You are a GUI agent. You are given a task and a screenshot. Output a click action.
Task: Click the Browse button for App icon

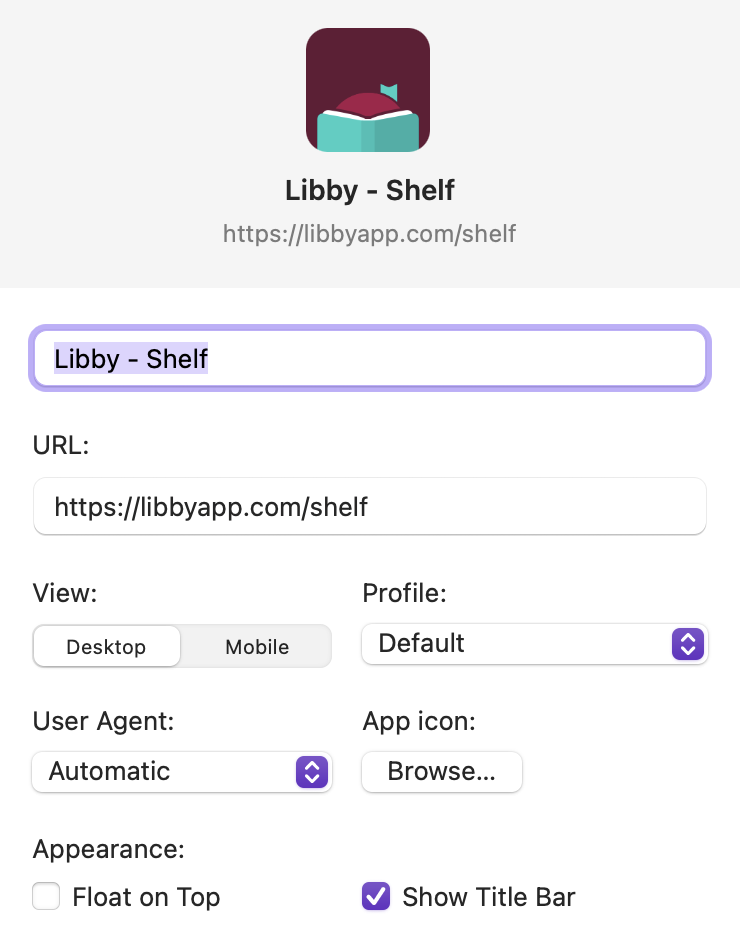pyautogui.click(x=441, y=772)
